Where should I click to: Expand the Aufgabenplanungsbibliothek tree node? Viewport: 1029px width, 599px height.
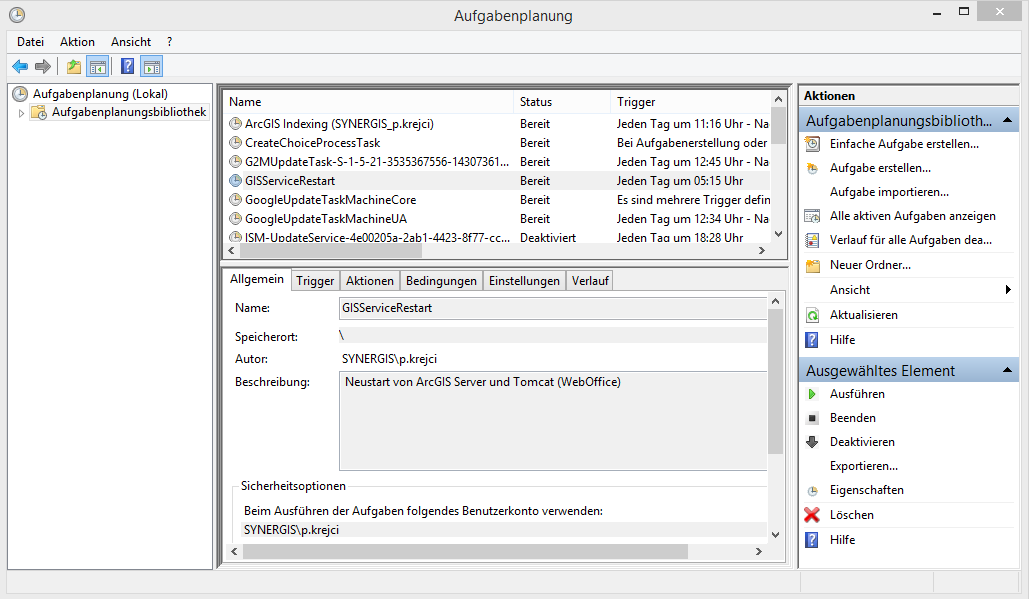pos(21,112)
